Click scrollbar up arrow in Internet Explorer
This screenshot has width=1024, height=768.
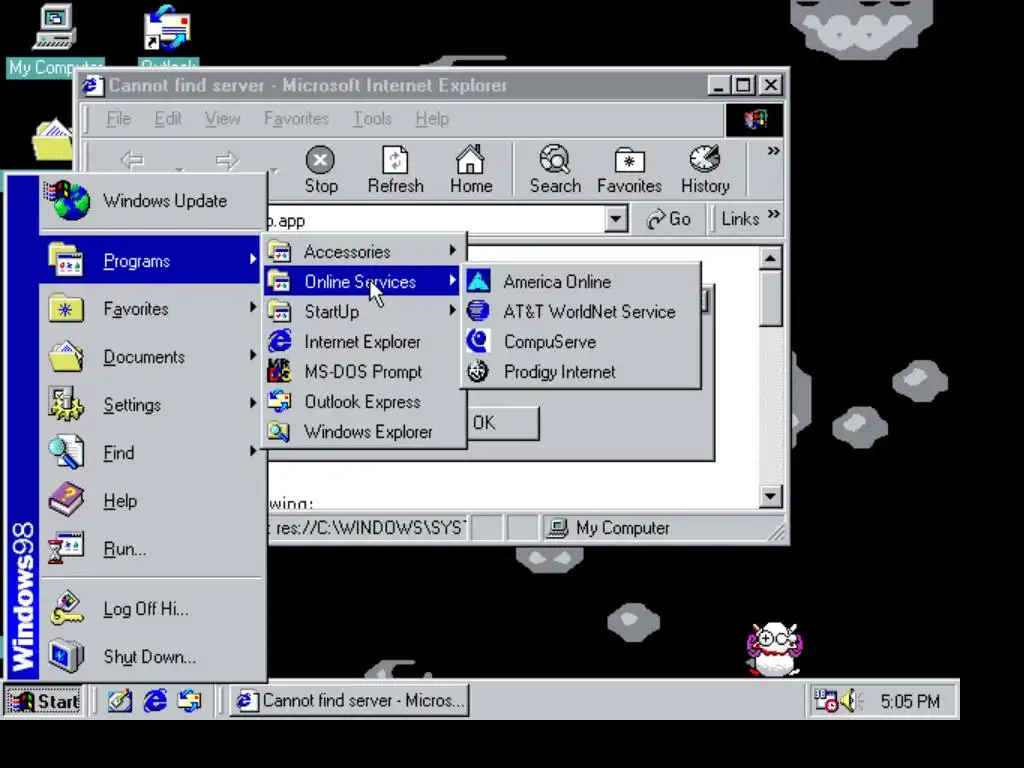pyautogui.click(x=771, y=259)
